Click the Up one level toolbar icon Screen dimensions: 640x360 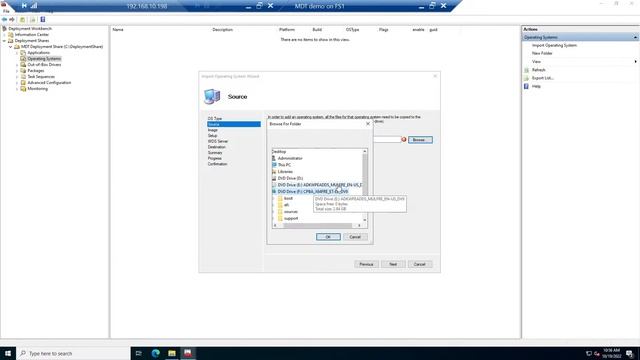coord(22,19)
